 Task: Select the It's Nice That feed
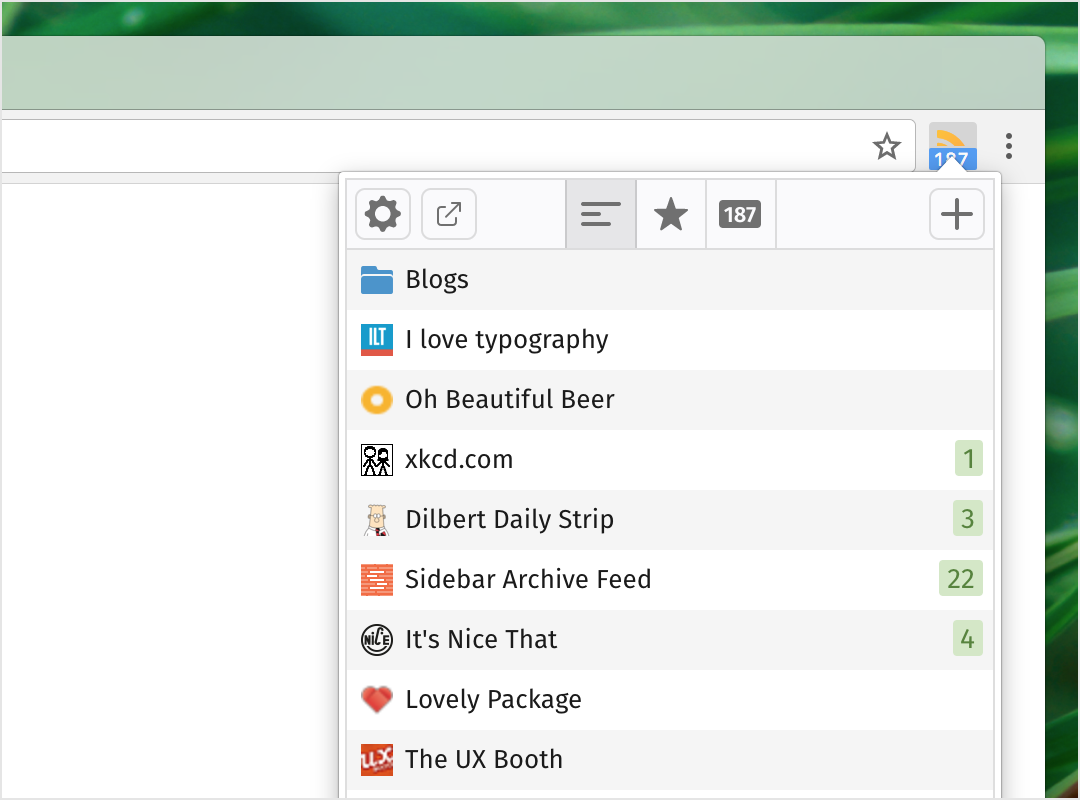[x=669, y=639]
